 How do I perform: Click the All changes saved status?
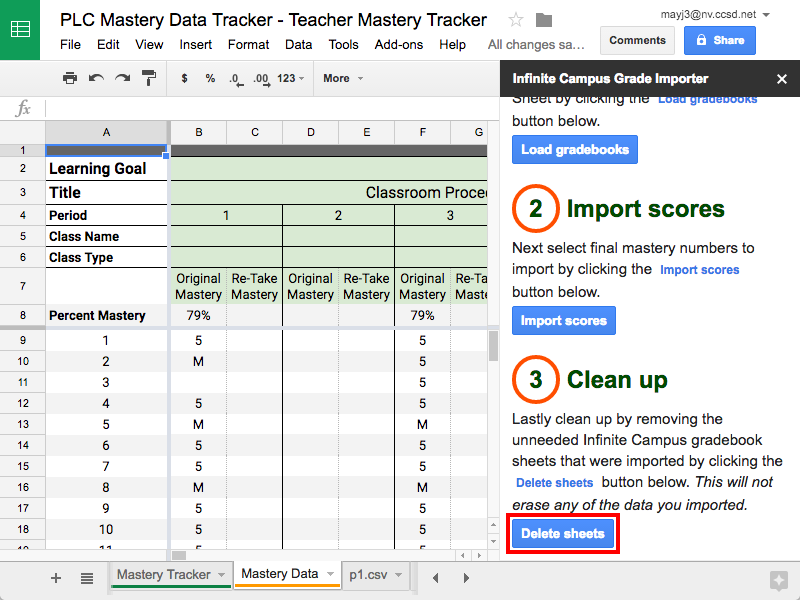pos(536,45)
